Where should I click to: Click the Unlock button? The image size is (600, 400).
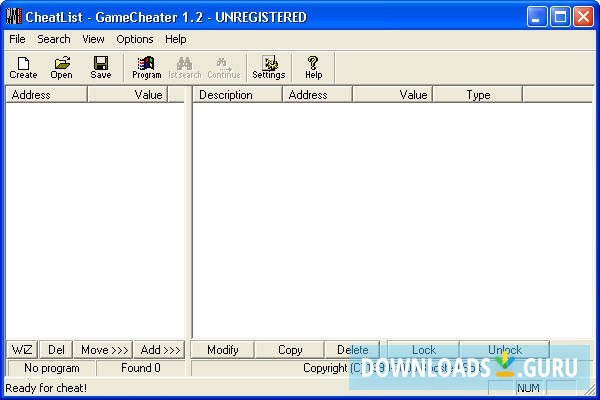(505, 349)
